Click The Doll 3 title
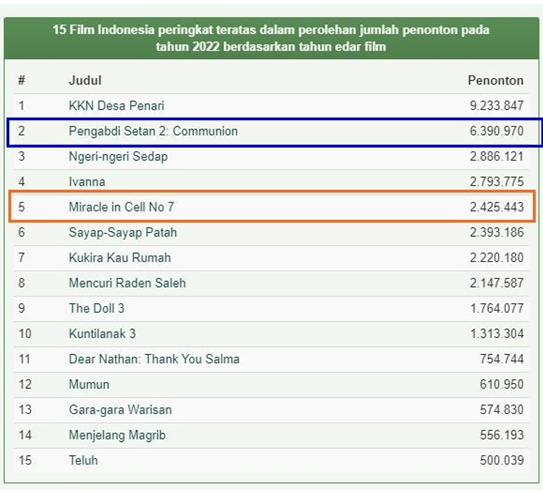Screen dimensions: 543x493 (96, 308)
